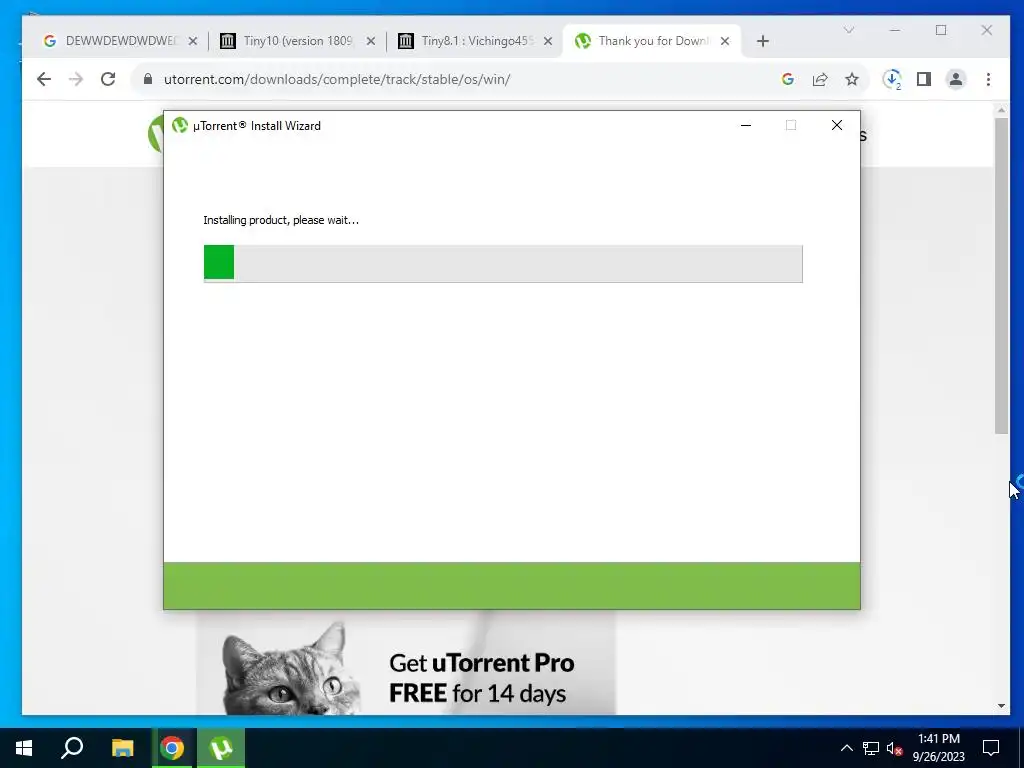Open the Windows notification center
Viewport: 1024px width, 768px height.
pyautogui.click(x=991, y=748)
